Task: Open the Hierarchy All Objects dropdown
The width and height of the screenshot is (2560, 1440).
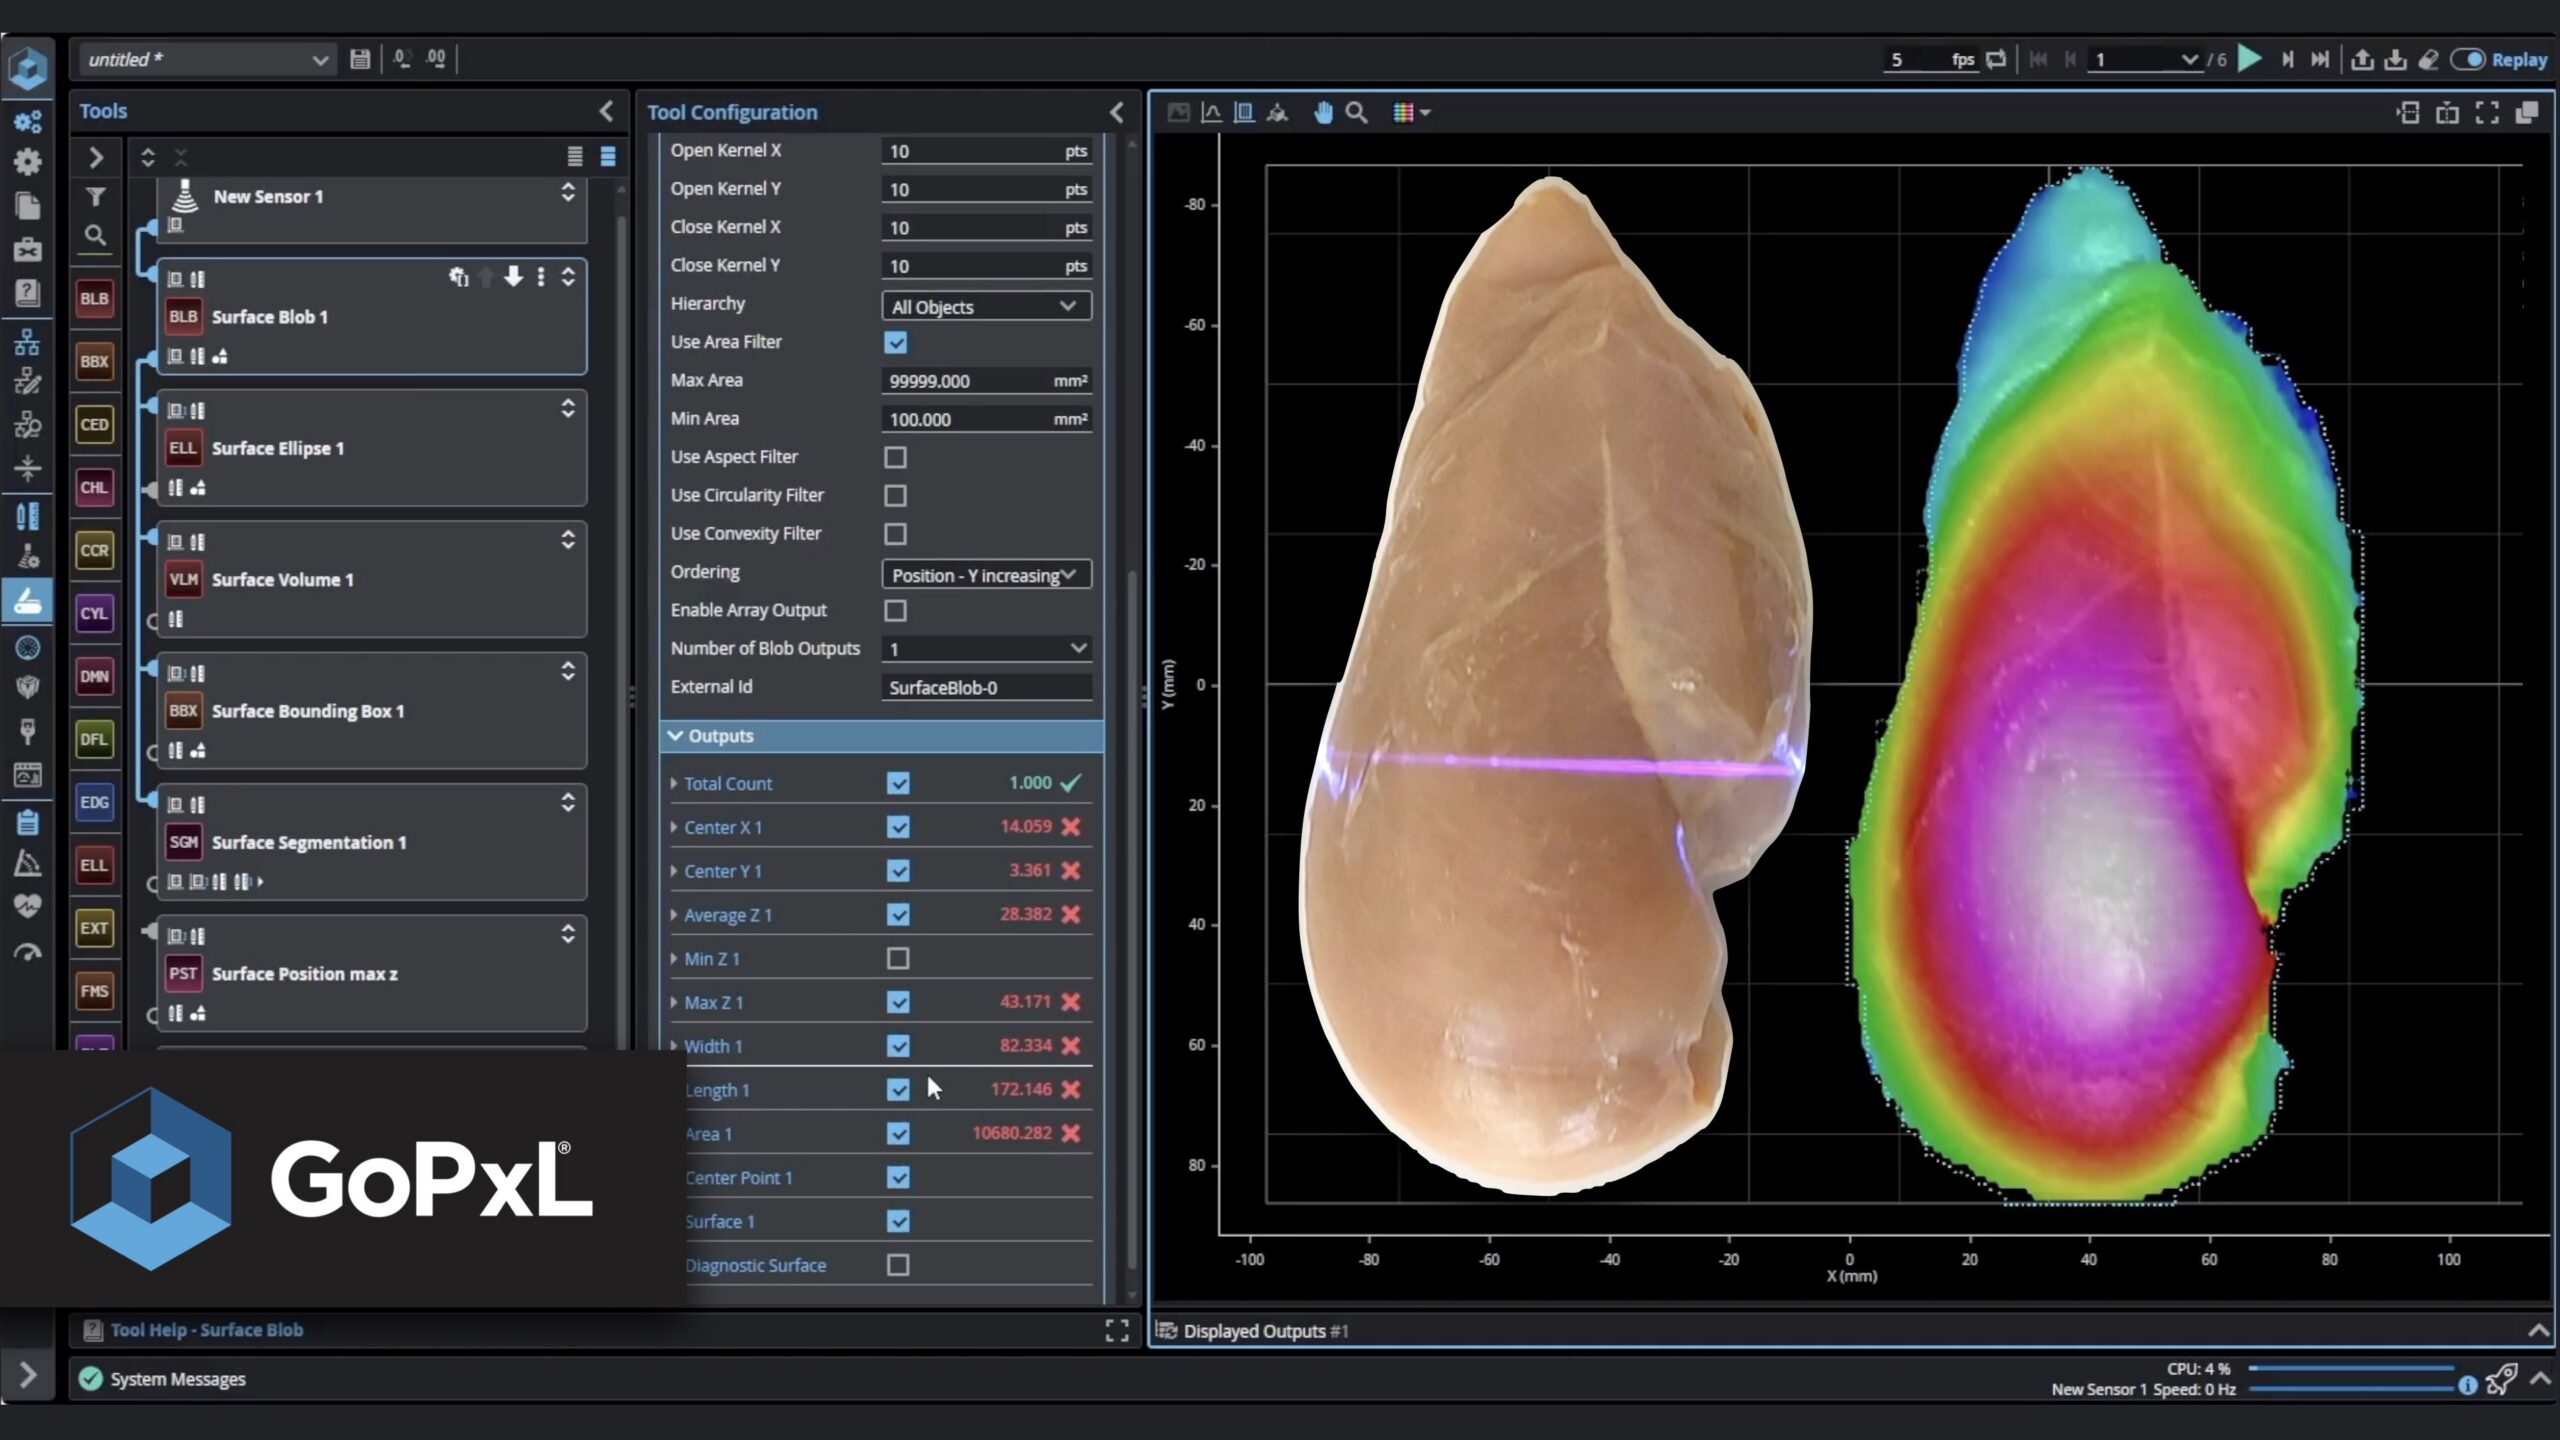Action: click(985, 307)
